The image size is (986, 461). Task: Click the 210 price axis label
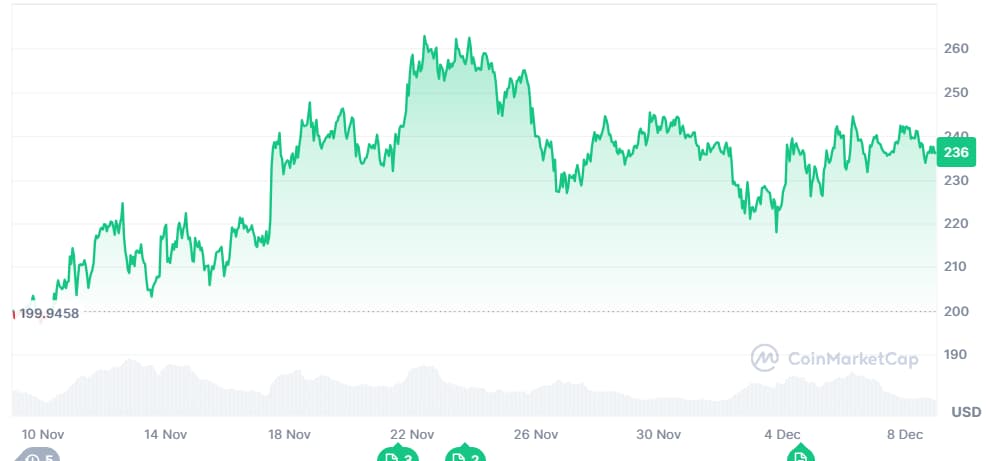coord(956,267)
